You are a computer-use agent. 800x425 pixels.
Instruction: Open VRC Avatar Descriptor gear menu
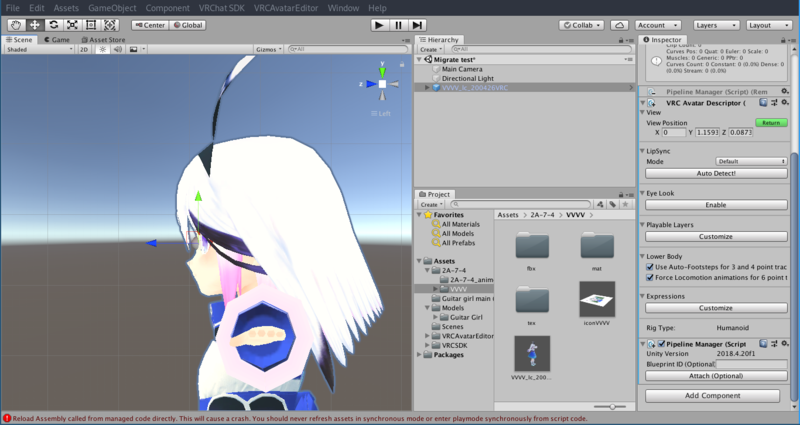[785, 103]
